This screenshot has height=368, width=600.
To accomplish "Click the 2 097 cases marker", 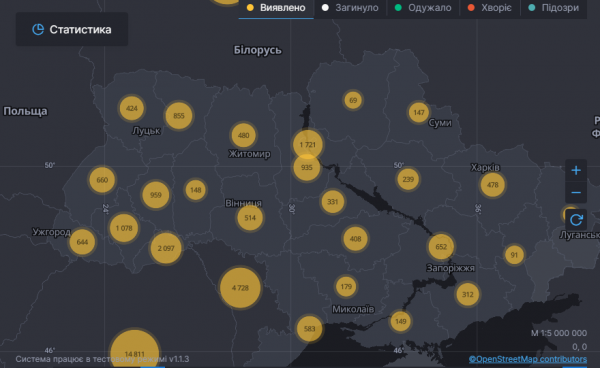I will pos(166,248).
